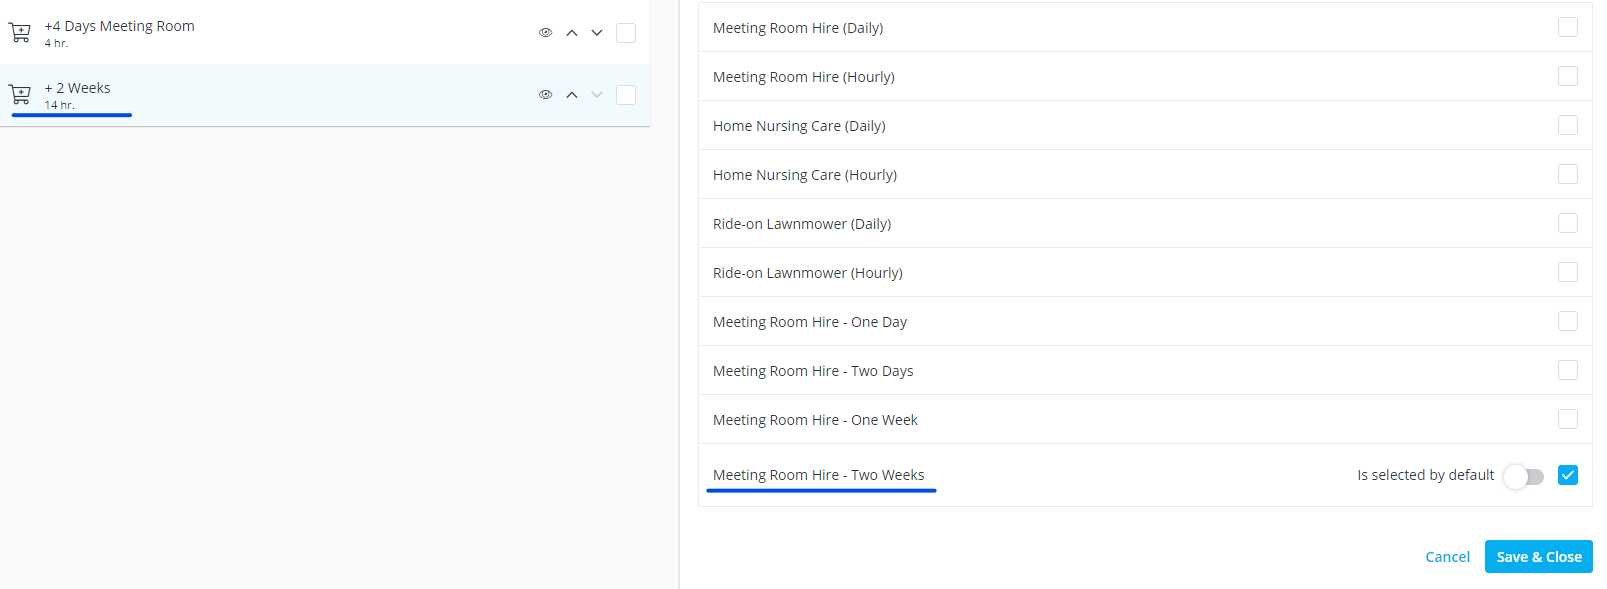Check the + 2 Weeks row checkbox
1607x589 pixels.
626,95
